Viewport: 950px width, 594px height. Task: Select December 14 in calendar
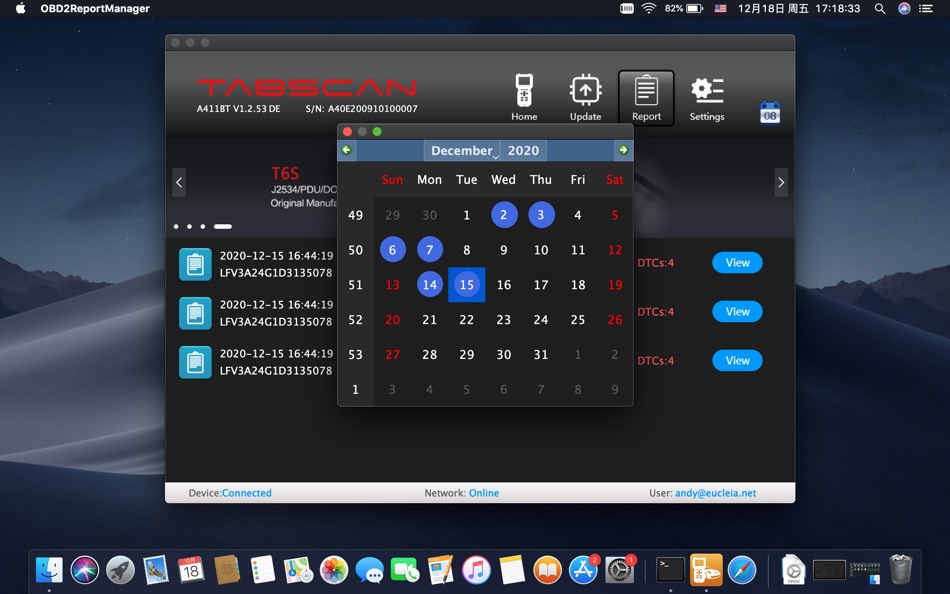[430, 284]
